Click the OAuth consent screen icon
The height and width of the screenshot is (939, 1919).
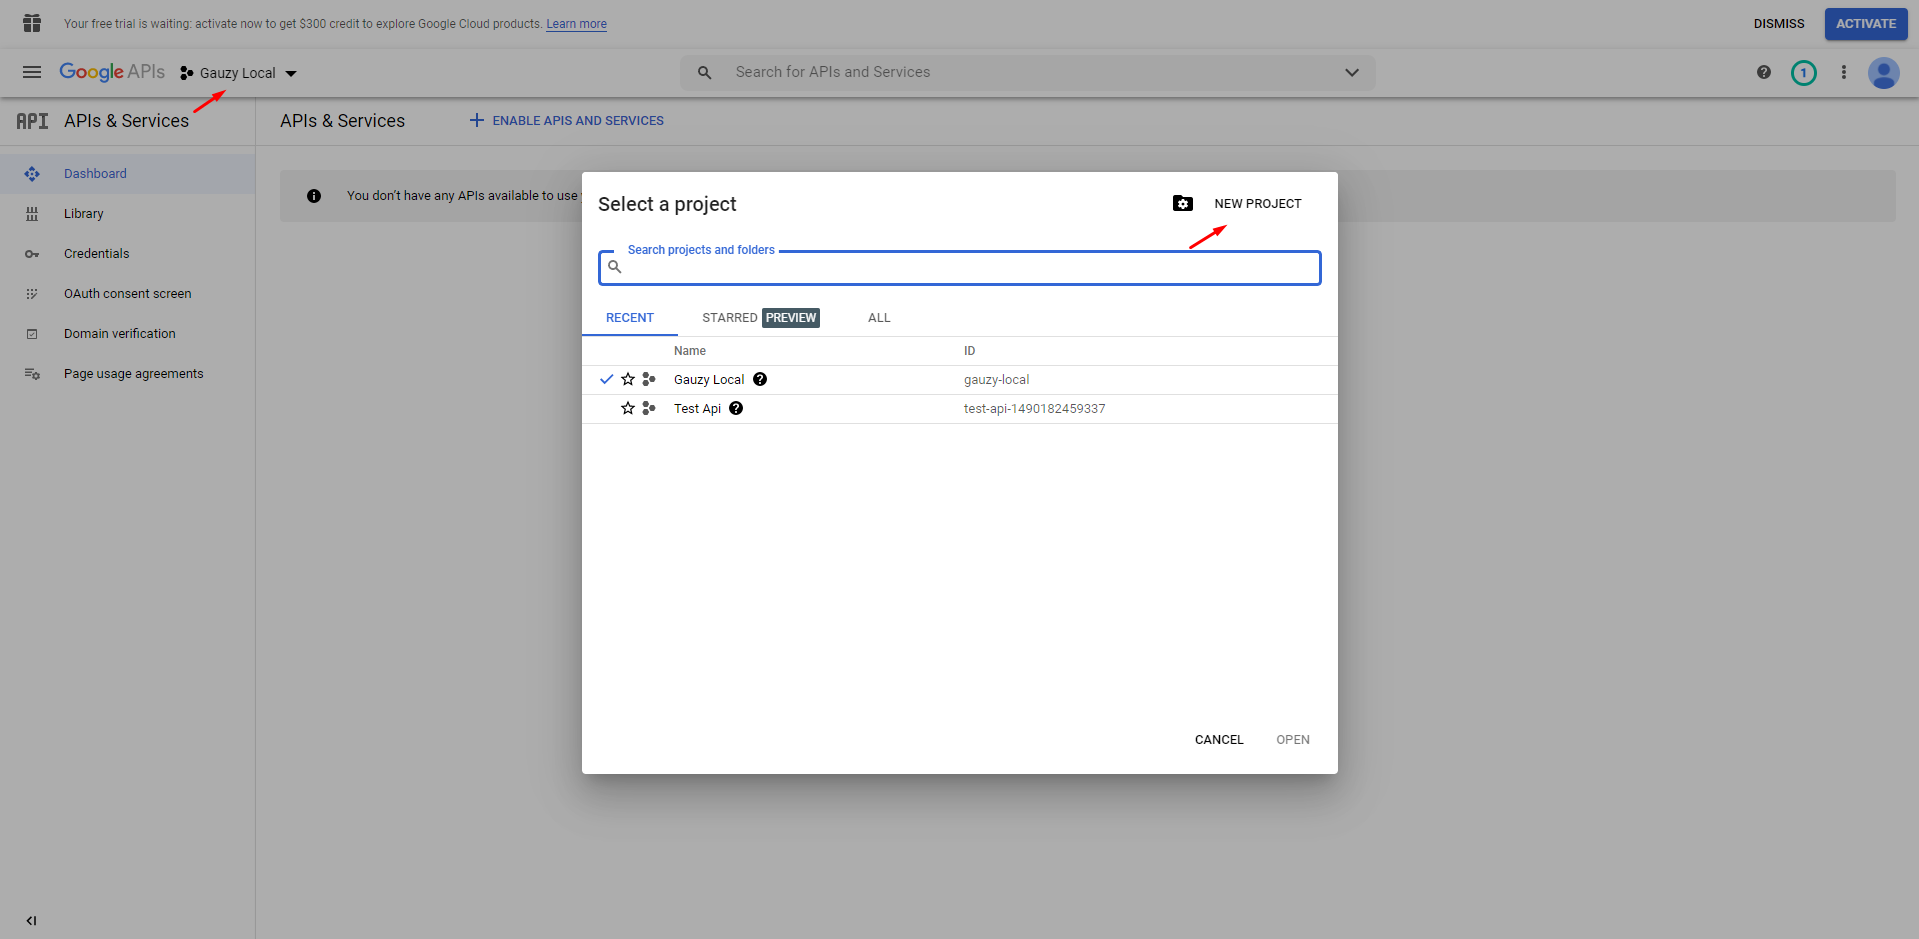(32, 294)
